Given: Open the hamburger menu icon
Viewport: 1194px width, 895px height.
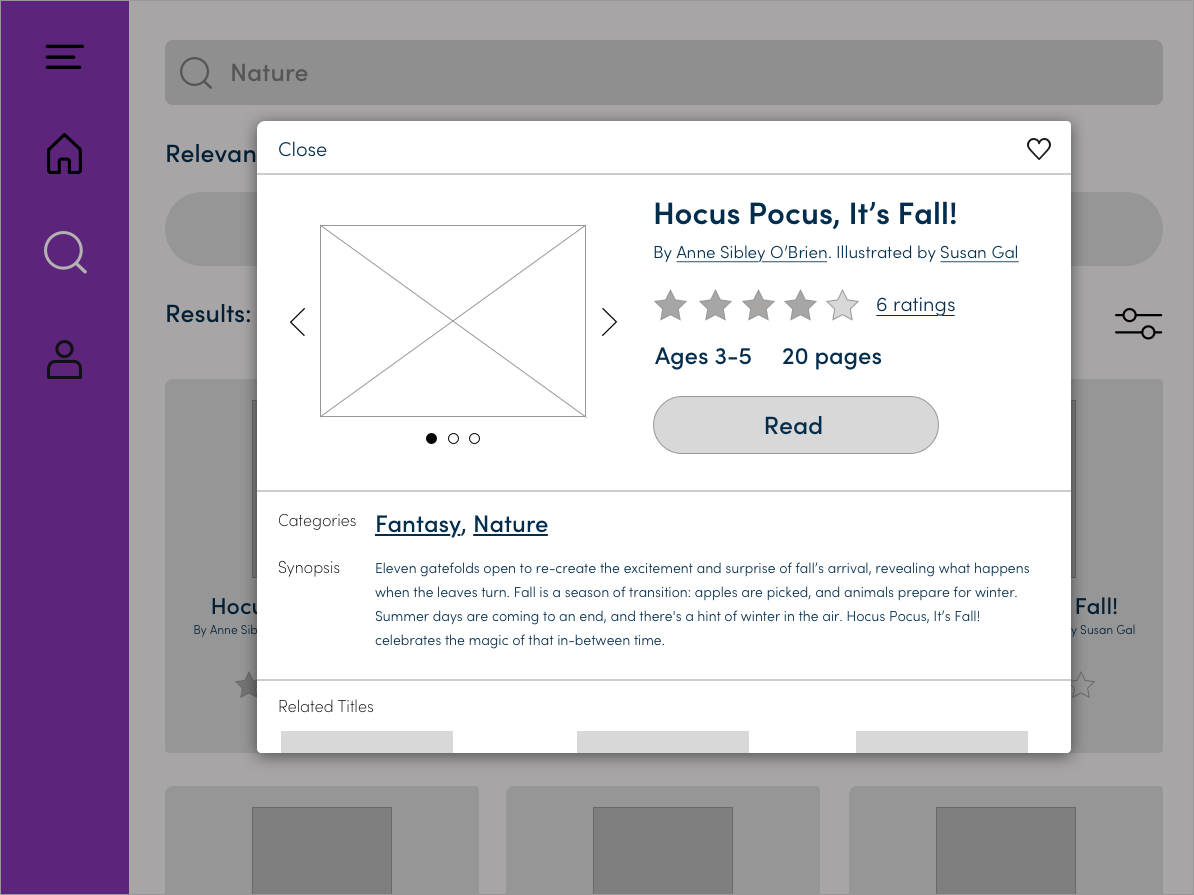Looking at the screenshot, I should tap(64, 57).
